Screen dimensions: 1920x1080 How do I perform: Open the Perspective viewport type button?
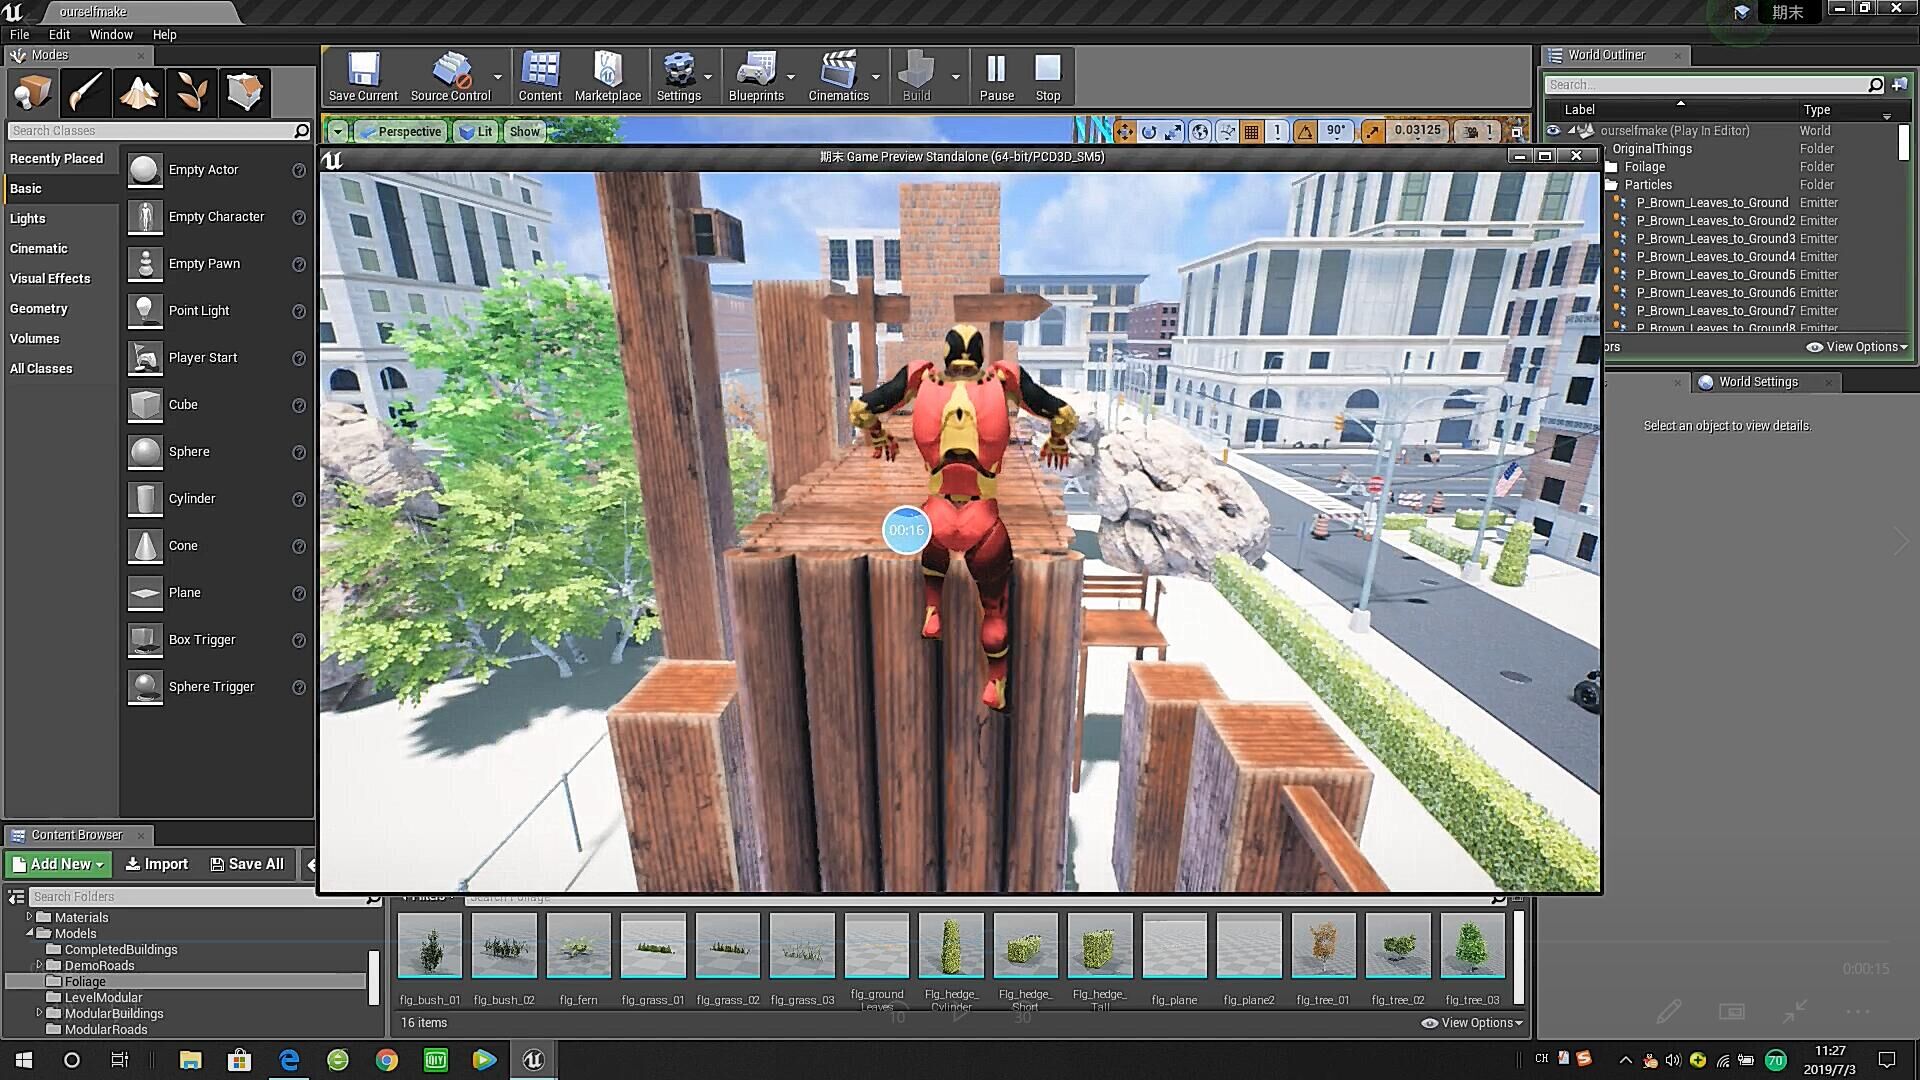pos(399,131)
